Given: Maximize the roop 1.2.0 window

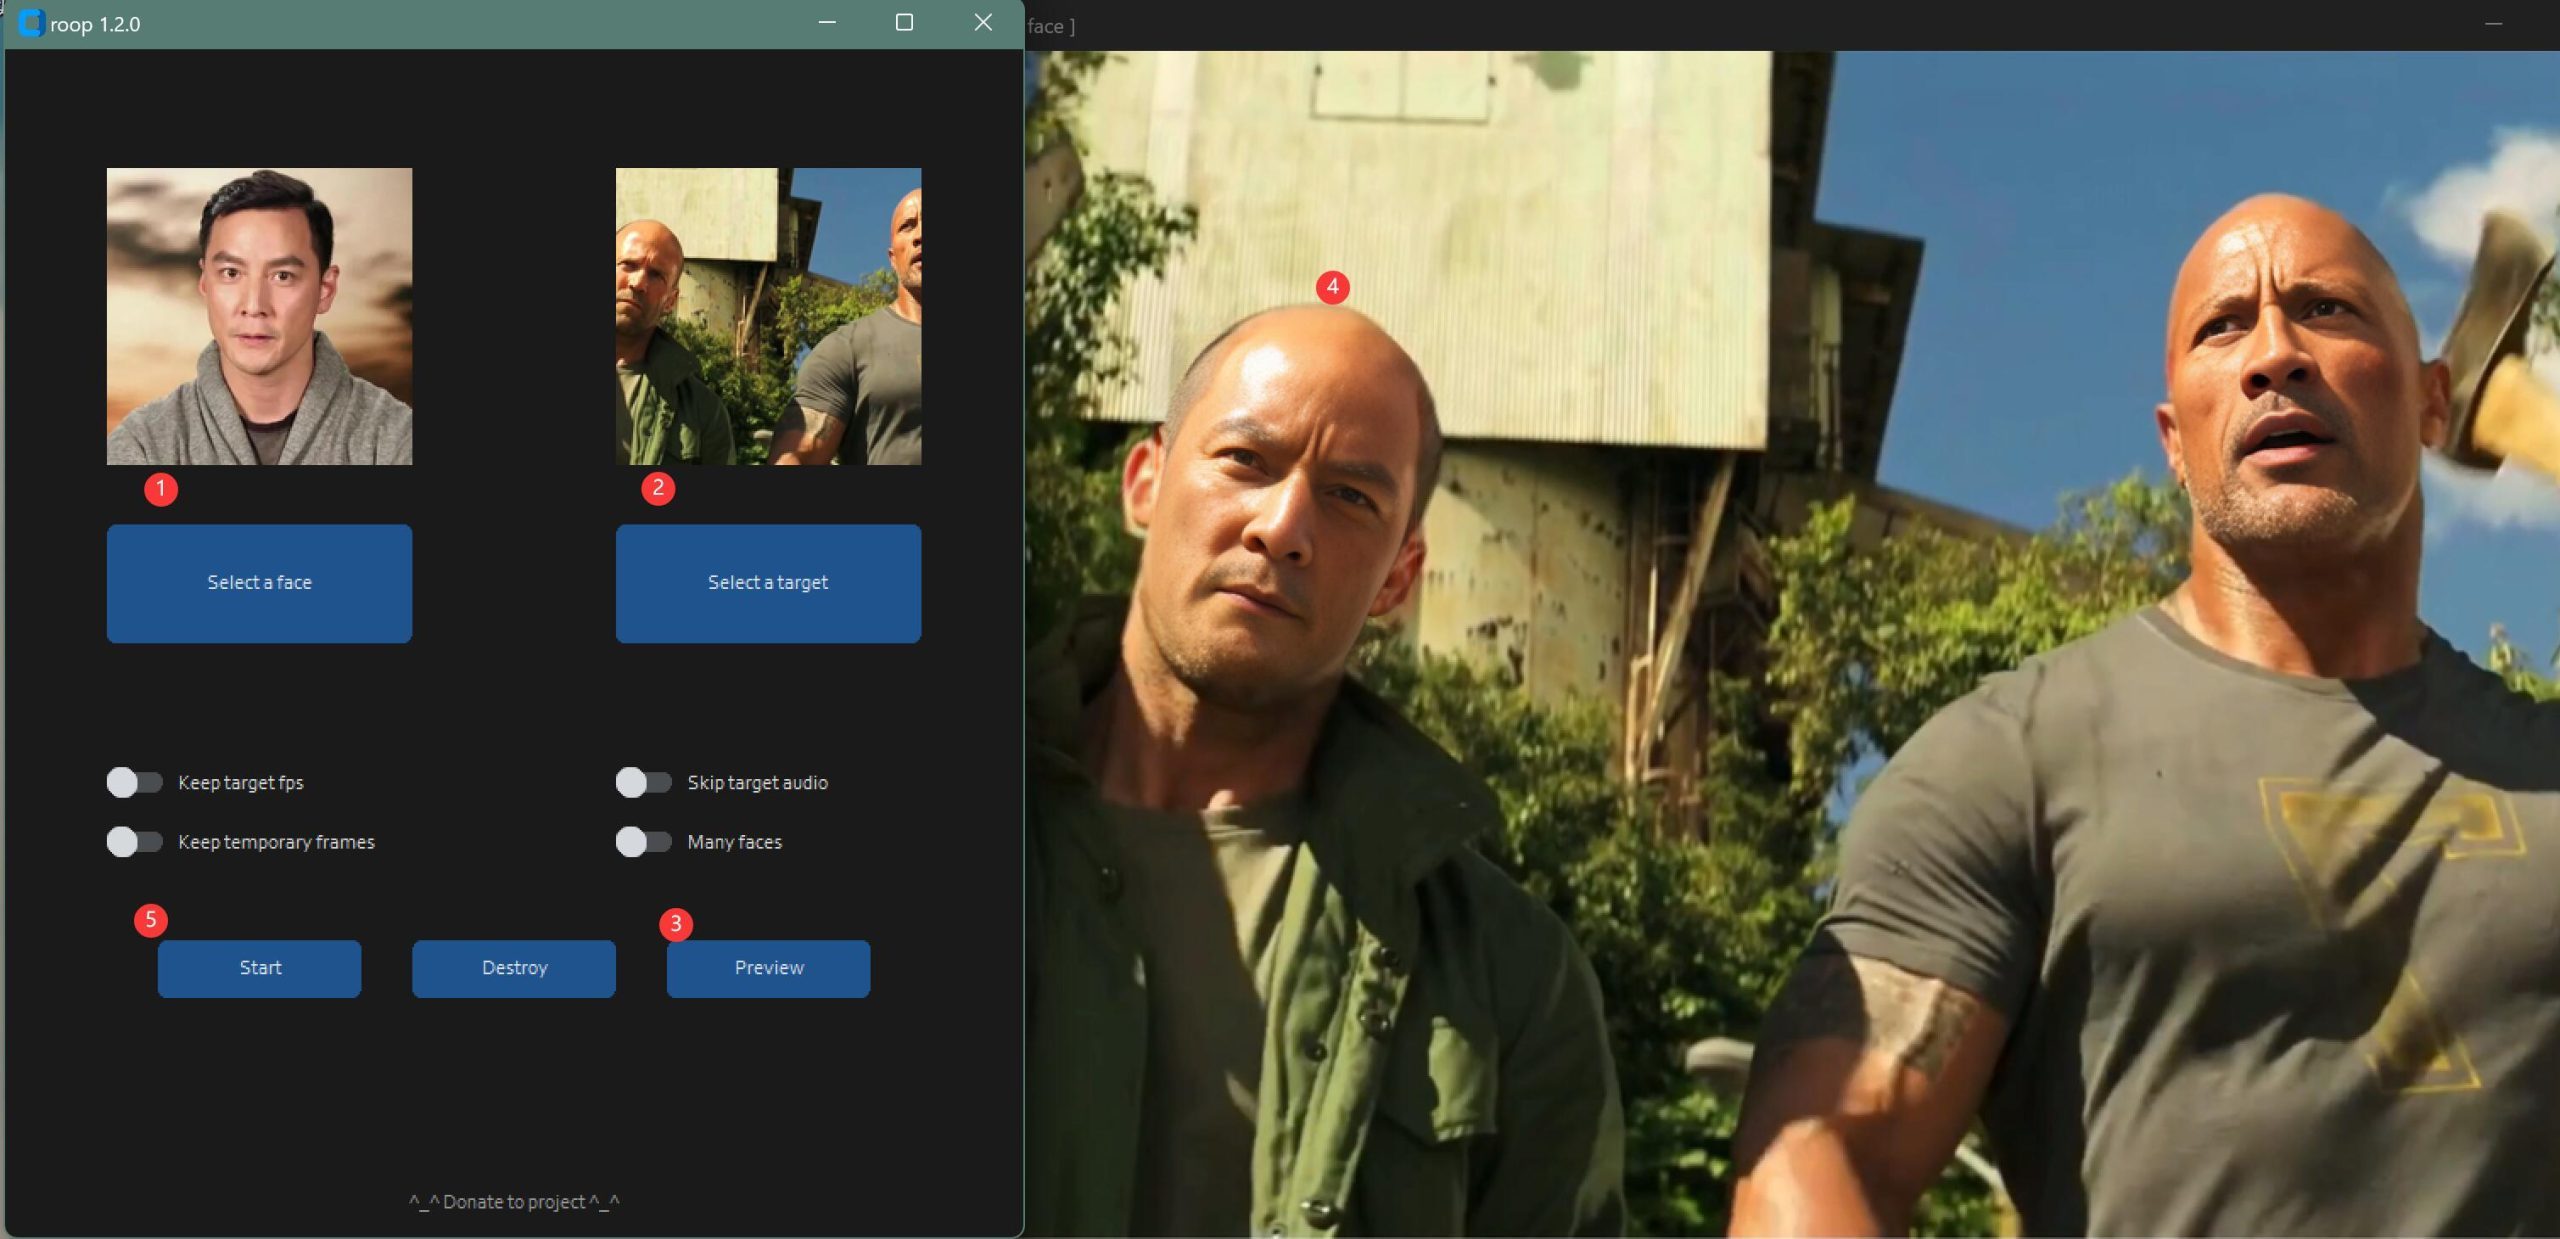Looking at the screenshot, I should 904,23.
